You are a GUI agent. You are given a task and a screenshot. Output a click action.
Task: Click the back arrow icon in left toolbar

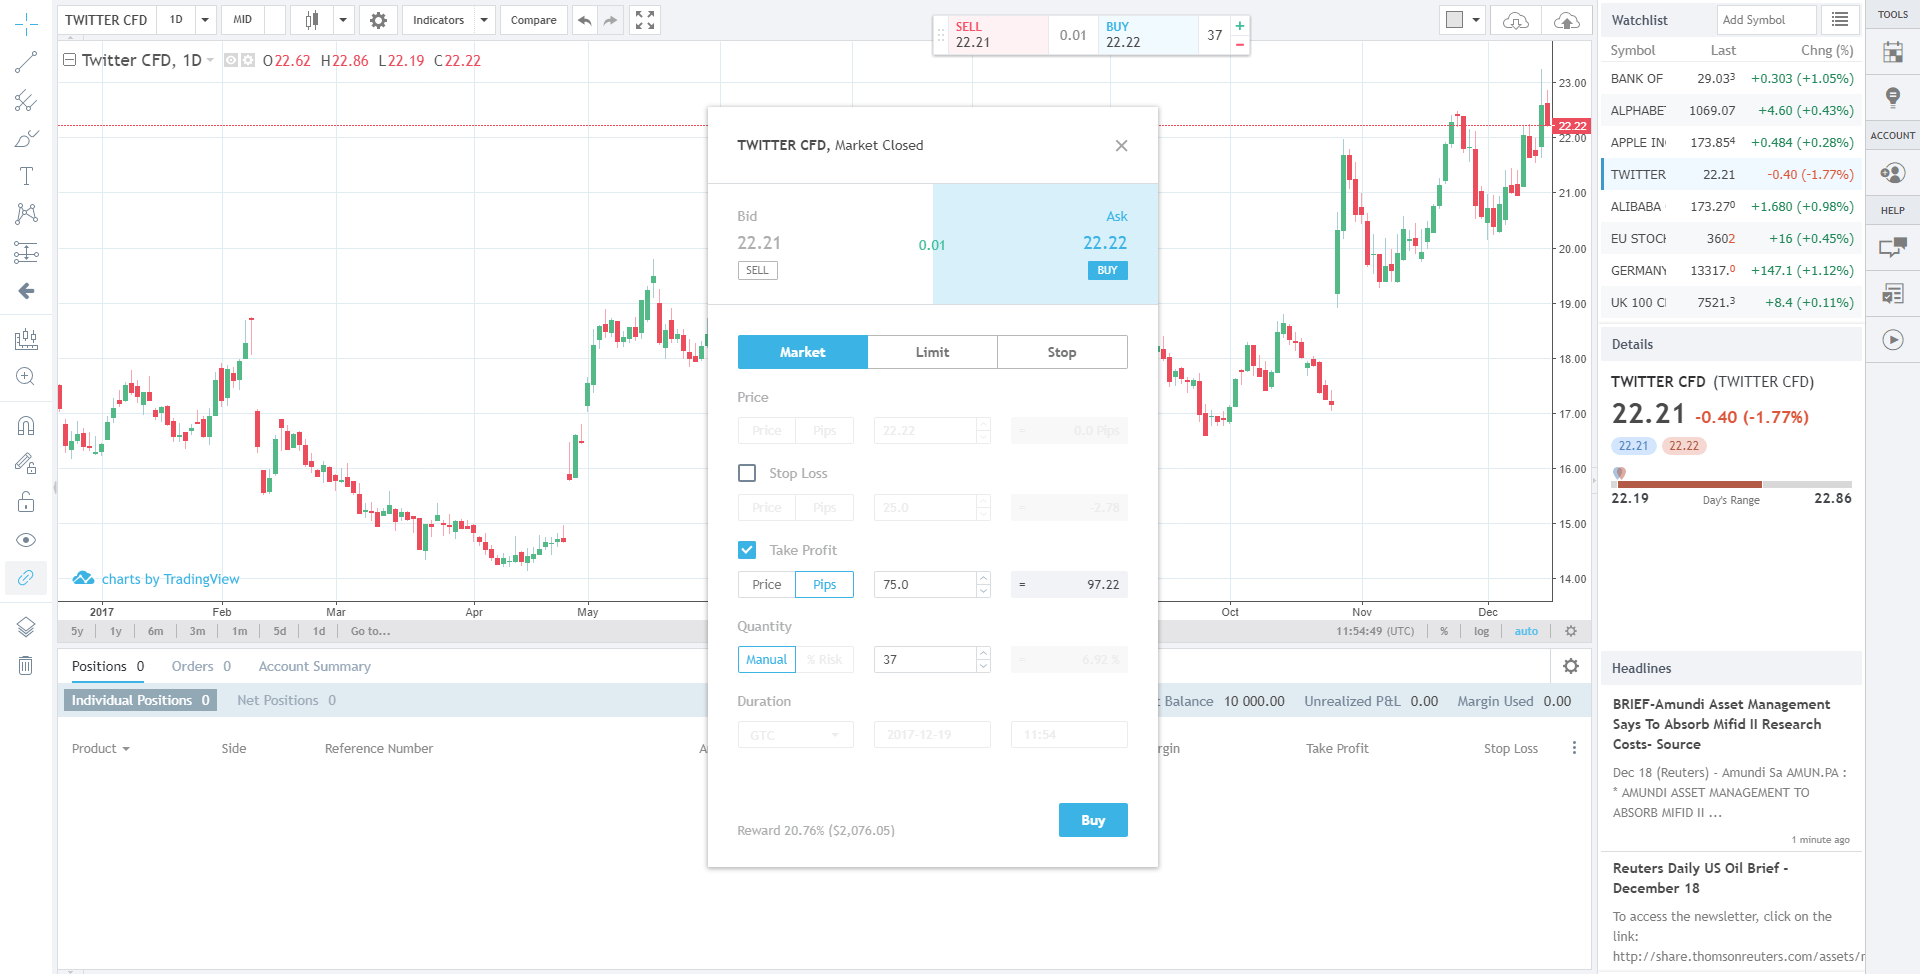click(x=26, y=291)
